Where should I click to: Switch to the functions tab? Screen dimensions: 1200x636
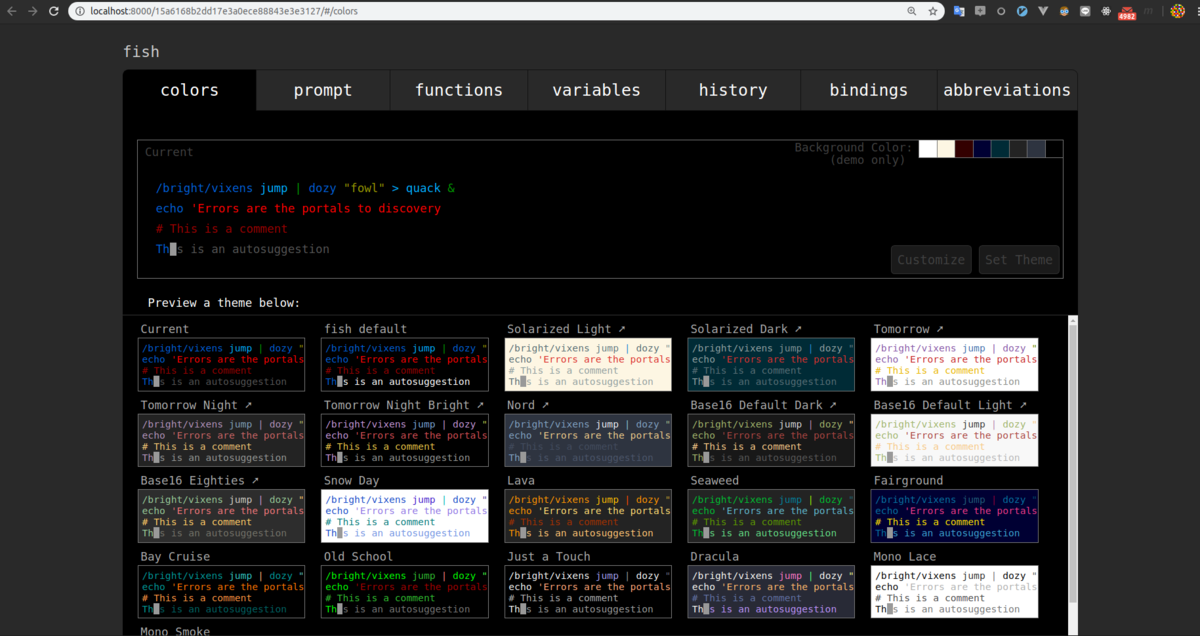click(459, 90)
